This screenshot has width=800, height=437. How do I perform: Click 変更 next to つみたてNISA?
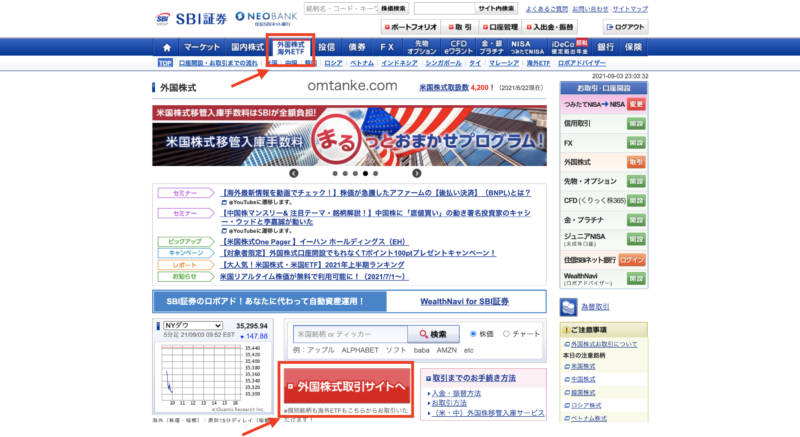(636, 104)
